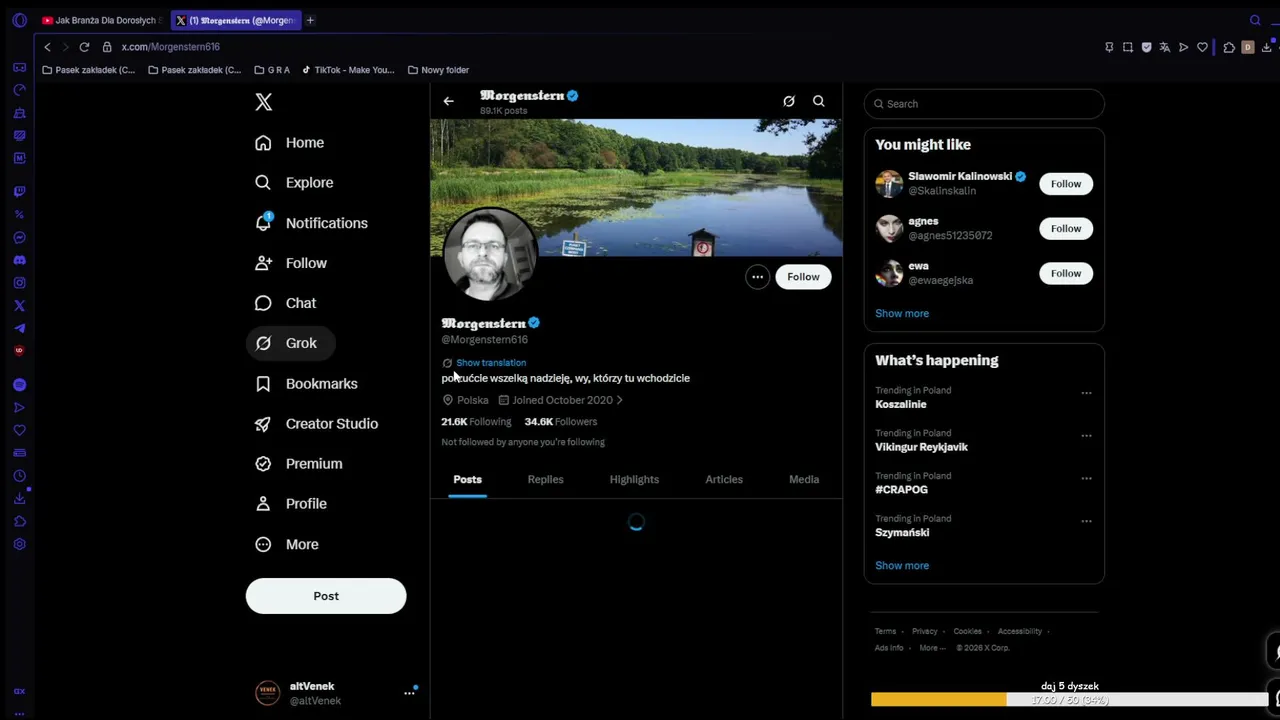Open Twitch from the Opera sidebar
1280x720 pixels.
pyautogui.click(x=19, y=191)
